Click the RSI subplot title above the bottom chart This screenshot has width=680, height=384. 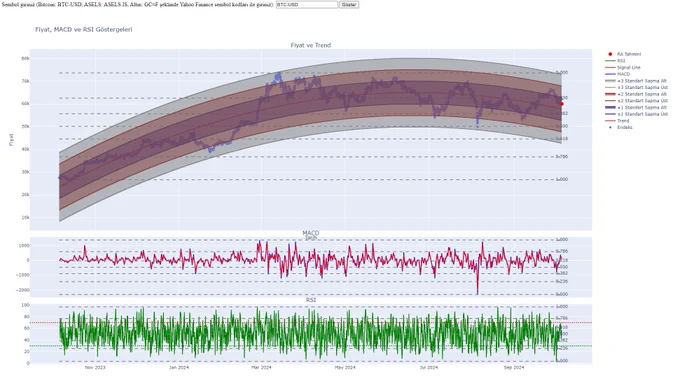point(311,300)
